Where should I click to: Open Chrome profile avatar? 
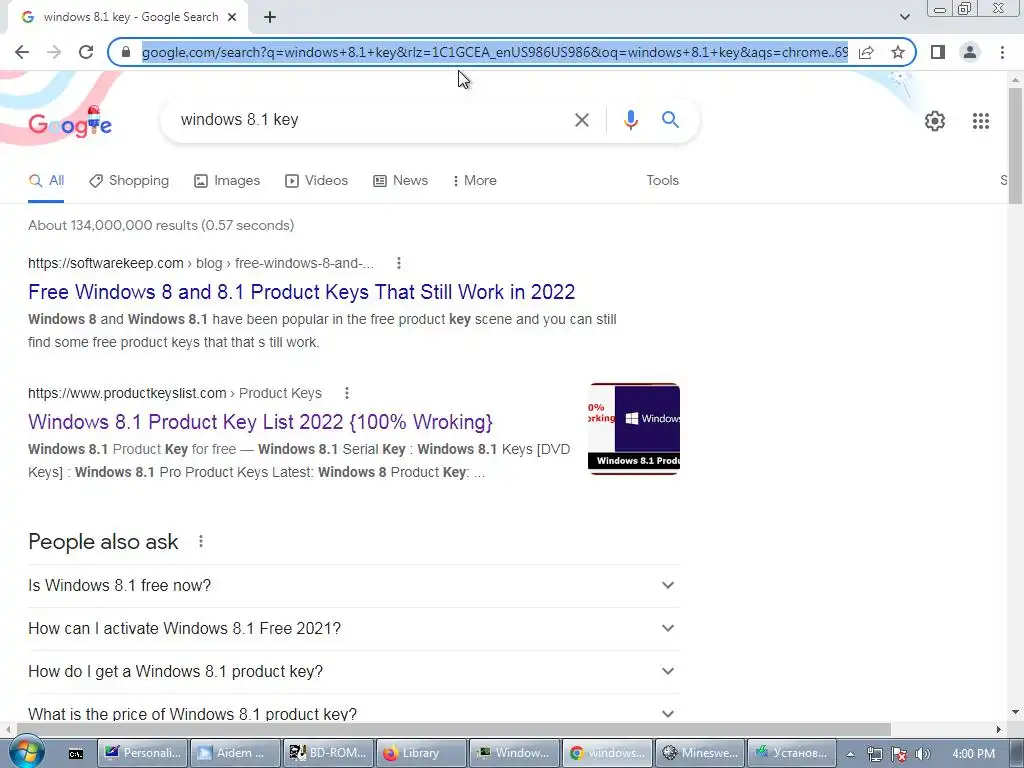pyautogui.click(x=970, y=52)
